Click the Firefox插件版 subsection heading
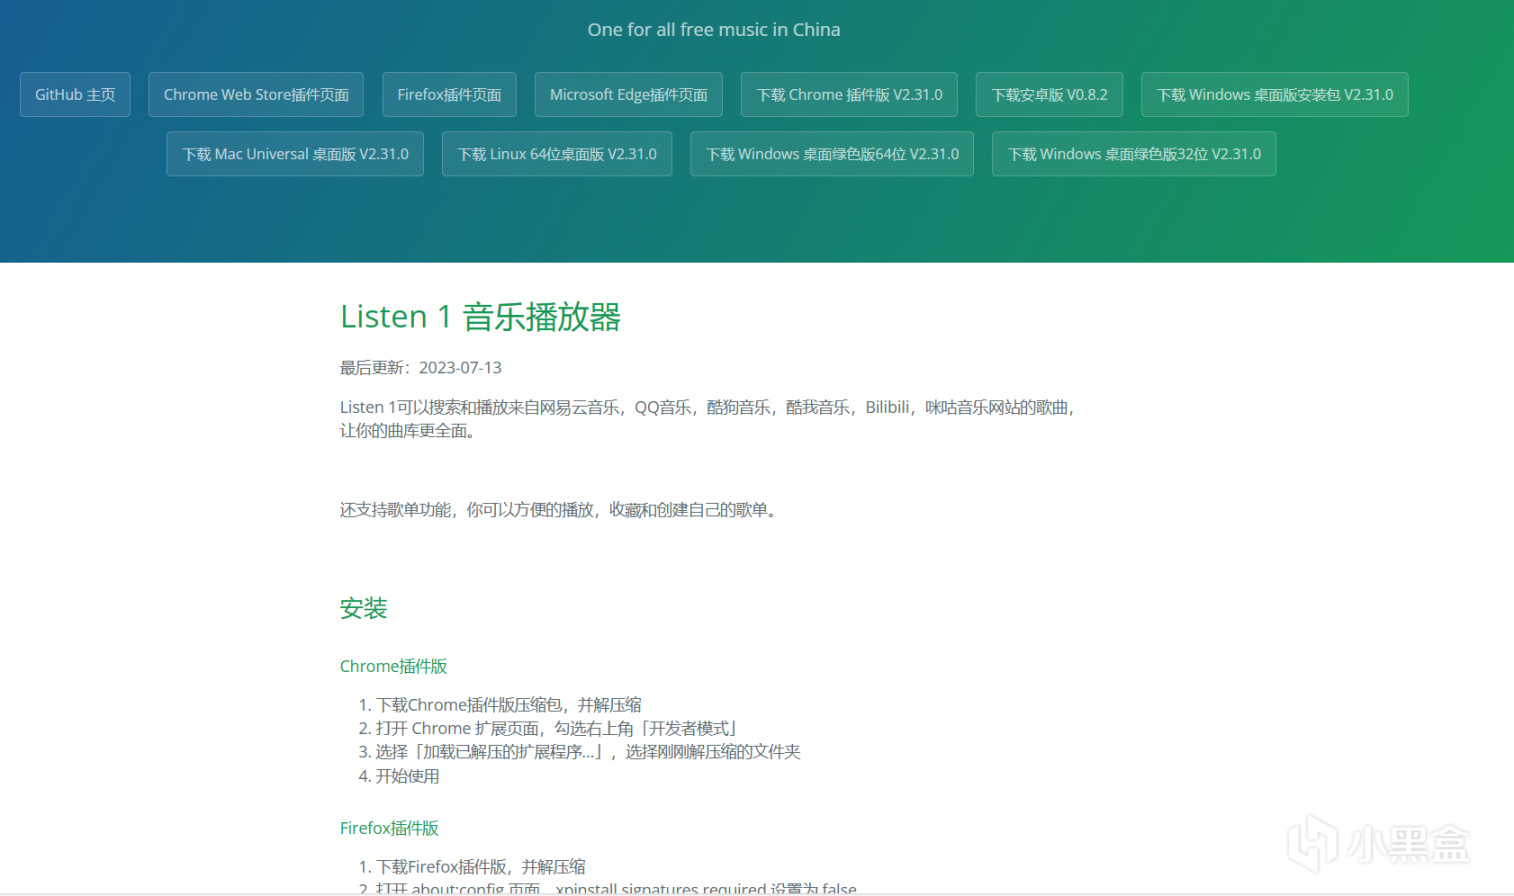This screenshot has height=896, width=1514. 389,827
